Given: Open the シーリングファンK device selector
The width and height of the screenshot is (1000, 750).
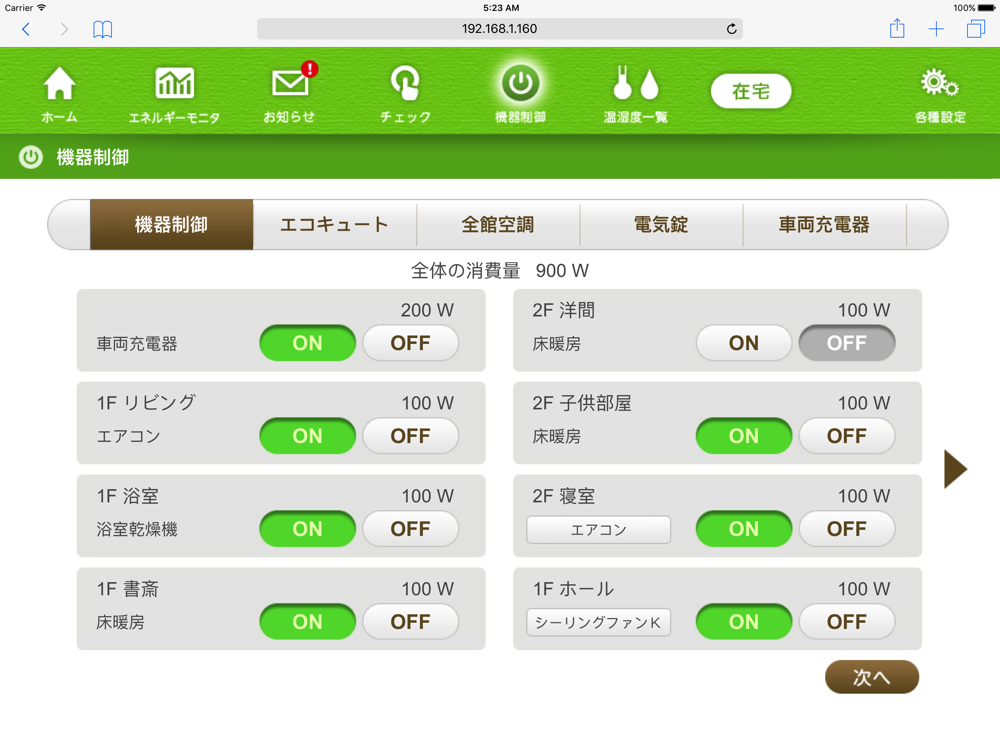Looking at the screenshot, I should (x=598, y=622).
